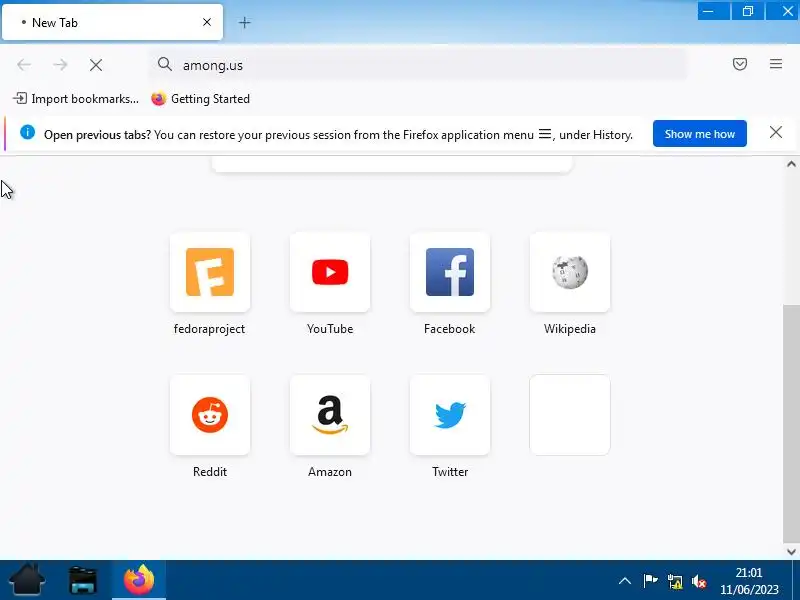Open the Getting Started bookmark

(x=201, y=98)
